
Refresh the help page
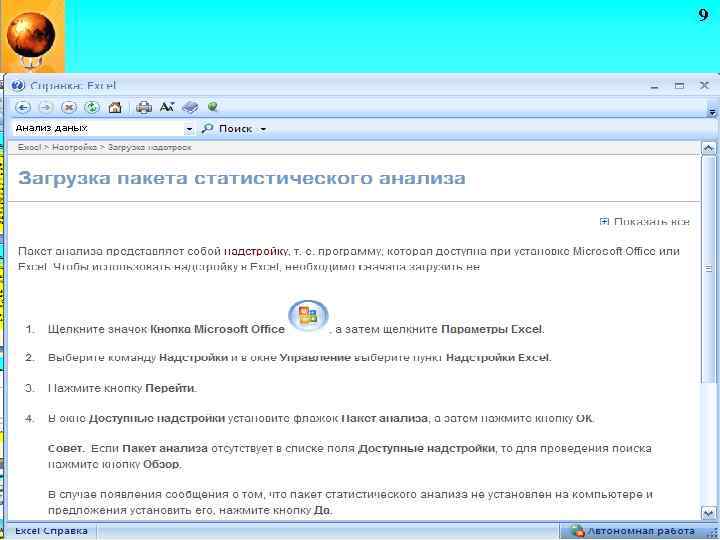pyautogui.click(x=92, y=107)
